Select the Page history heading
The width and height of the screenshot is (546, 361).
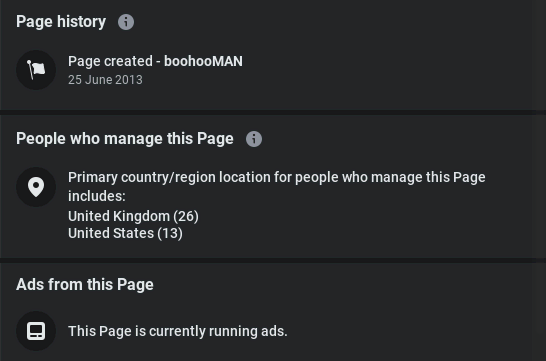61,22
